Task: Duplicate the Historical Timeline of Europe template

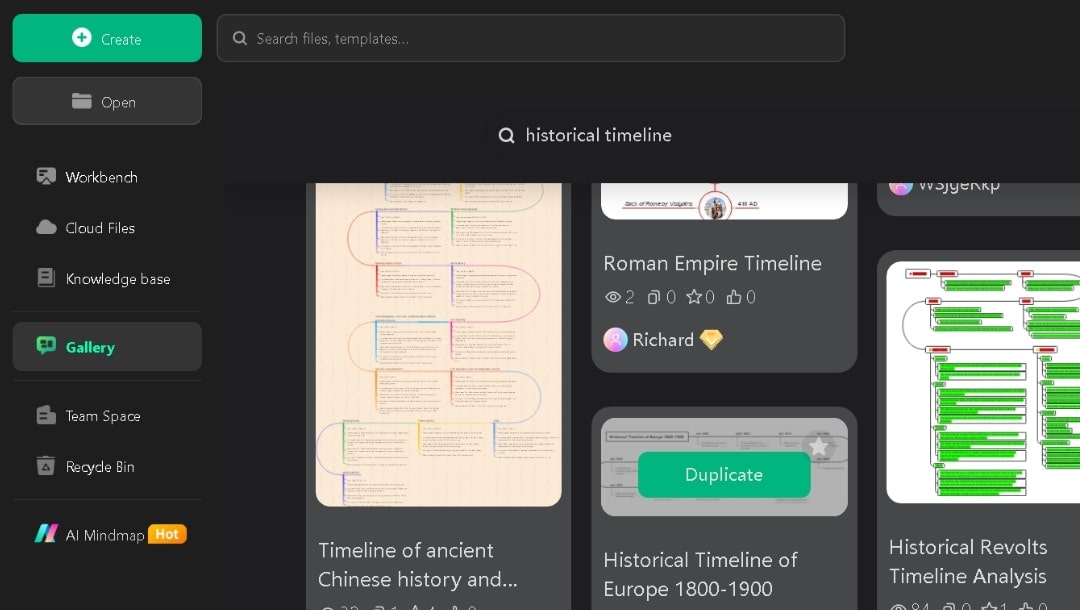Action: coord(723,475)
